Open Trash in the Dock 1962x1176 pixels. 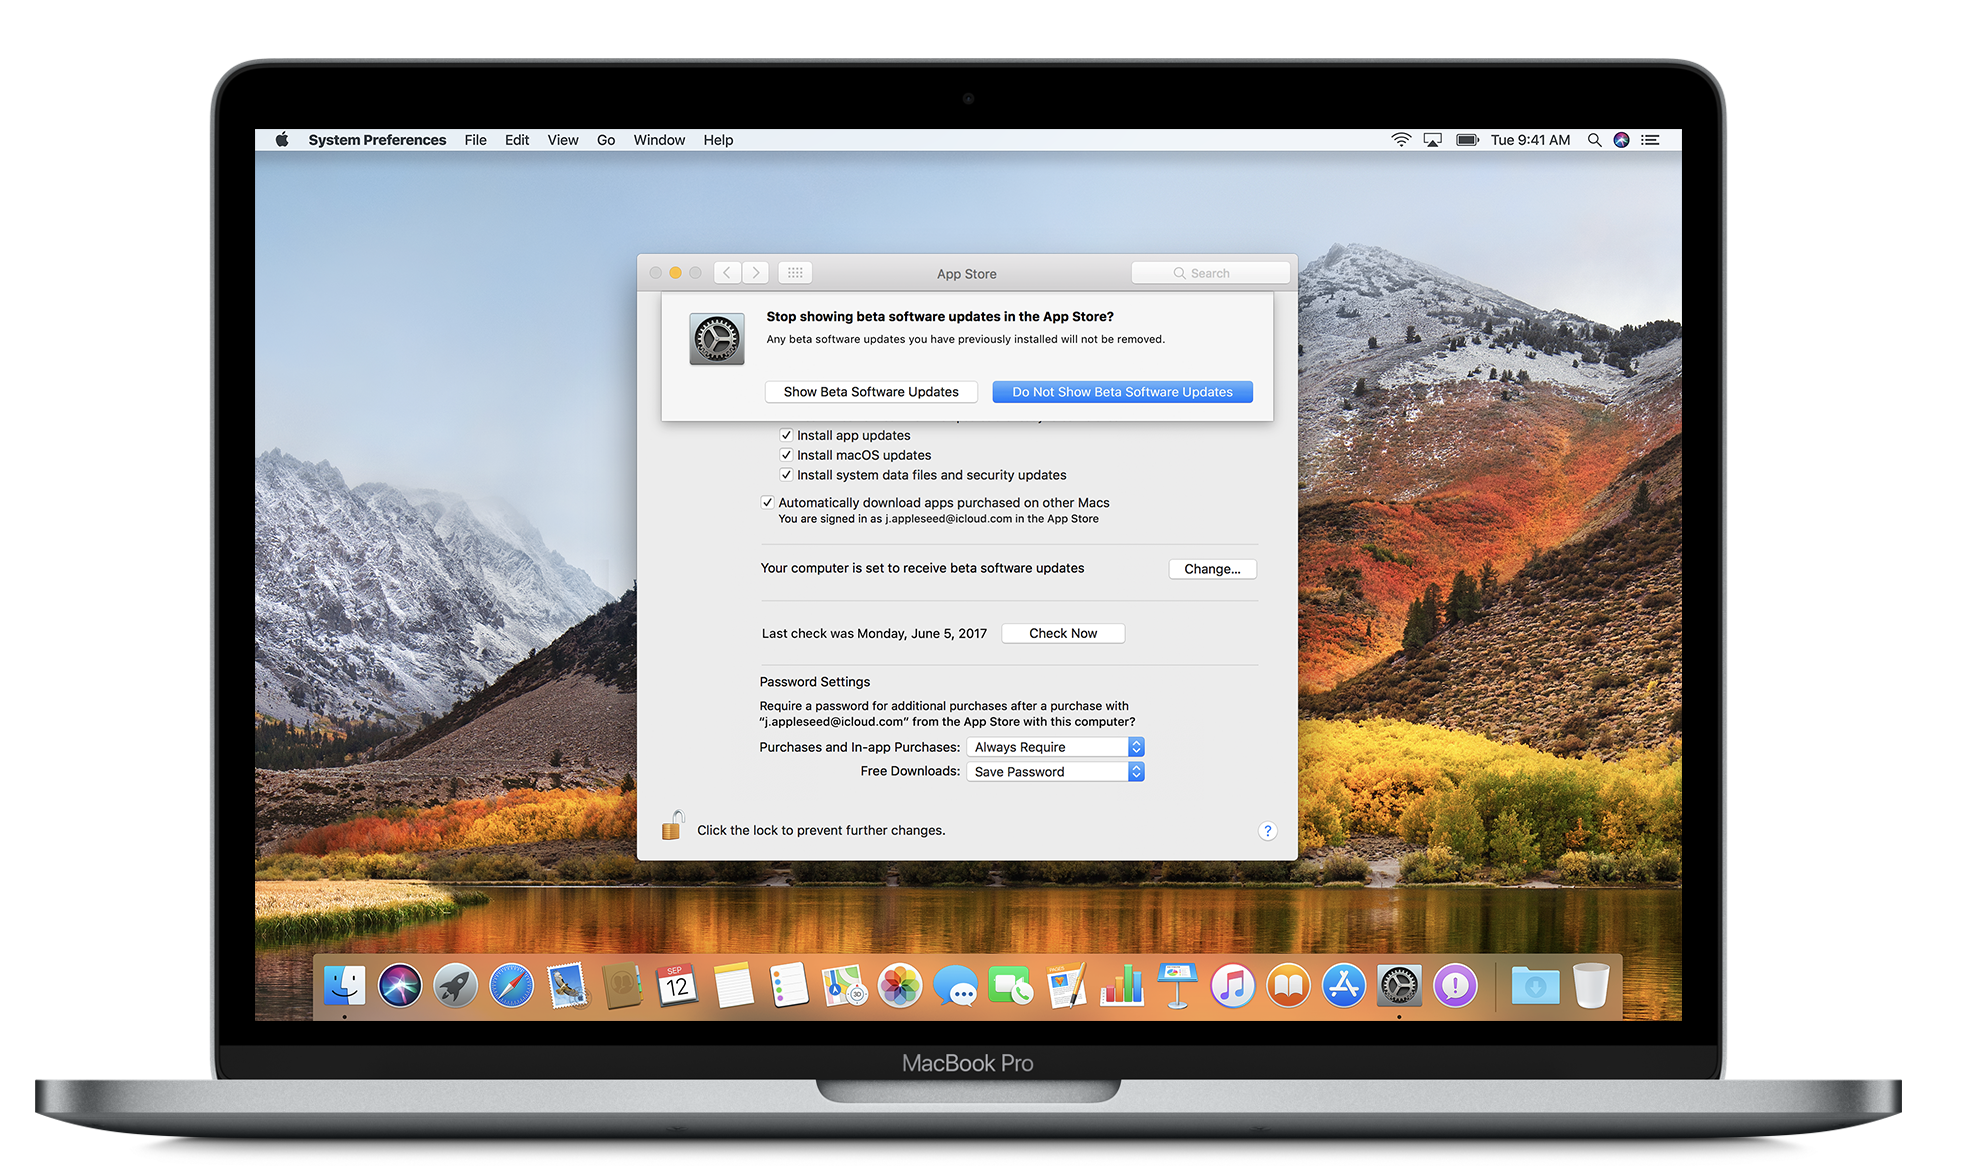(x=1591, y=986)
